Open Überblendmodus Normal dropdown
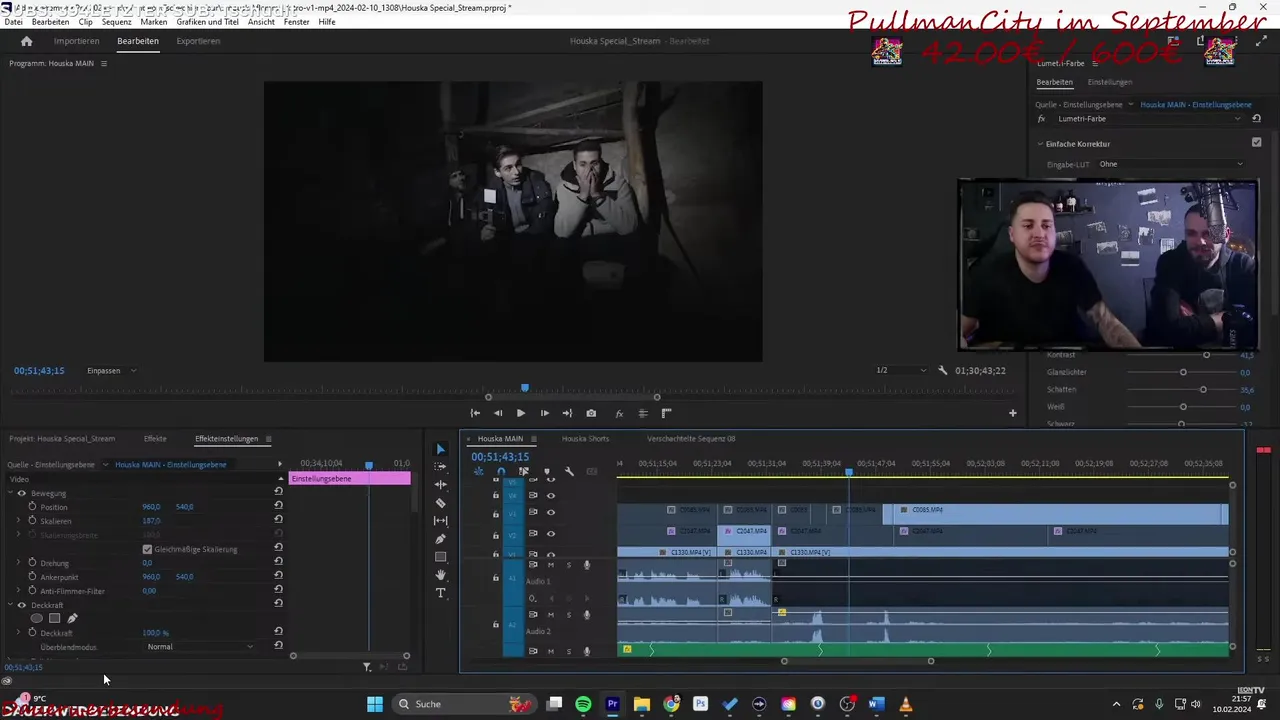 pyautogui.click(x=200, y=647)
